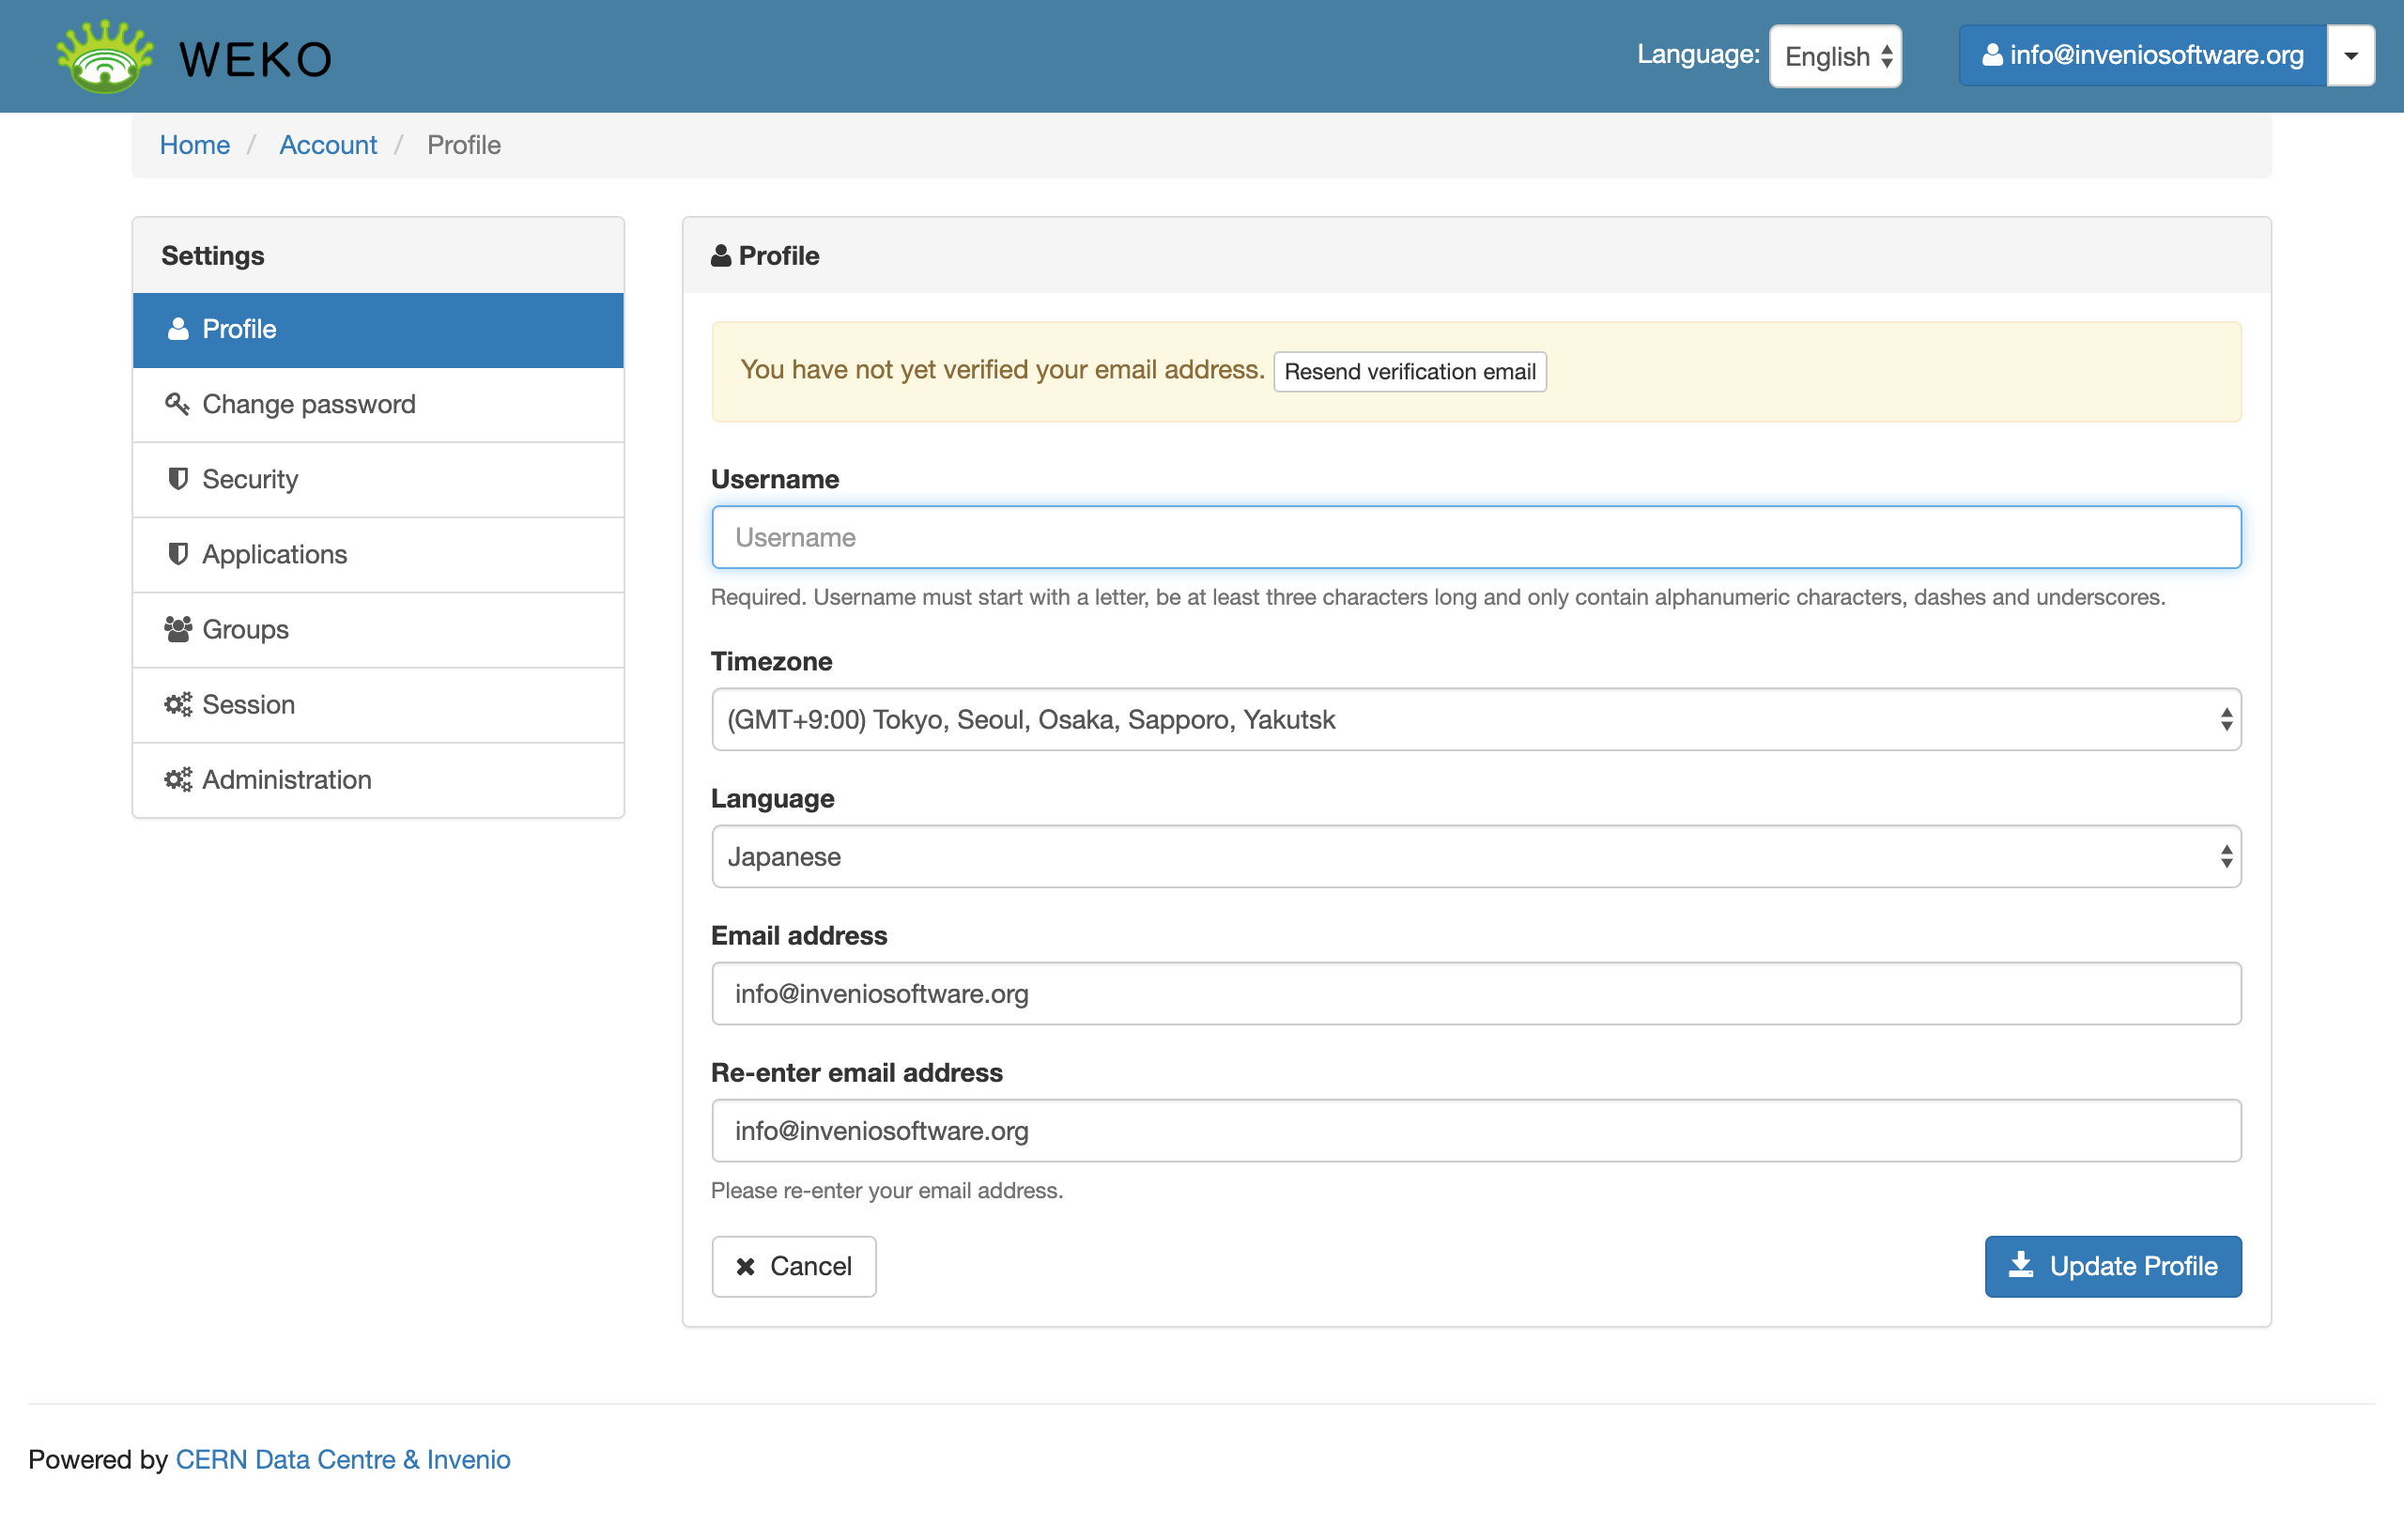The image size is (2404, 1540).
Task: Click the Re-enter email address field
Action: pyautogui.click(x=1475, y=1130)
